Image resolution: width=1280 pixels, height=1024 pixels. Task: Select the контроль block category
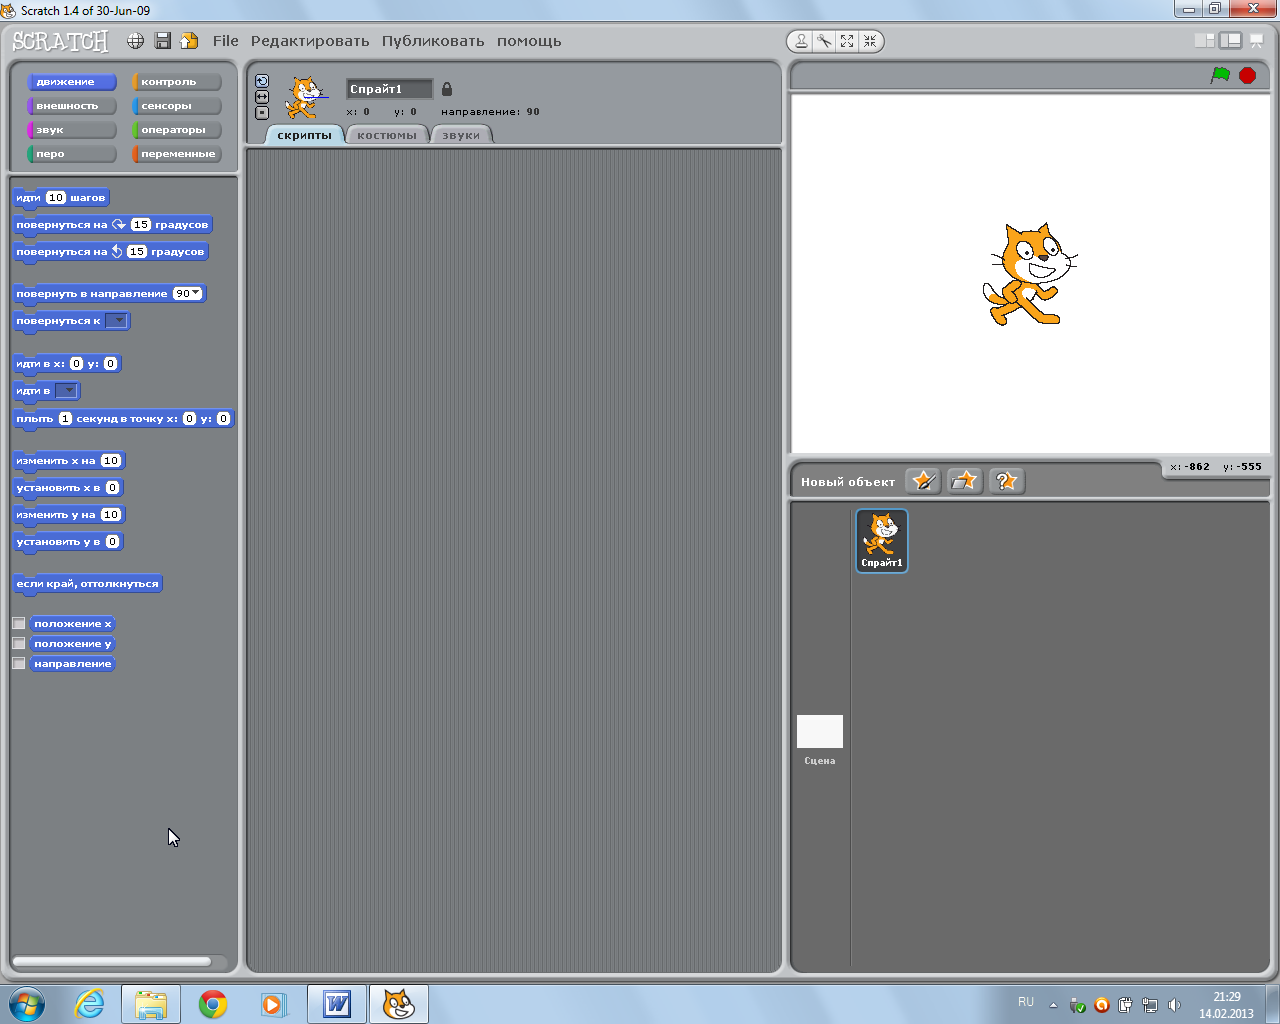coord(177,82)
